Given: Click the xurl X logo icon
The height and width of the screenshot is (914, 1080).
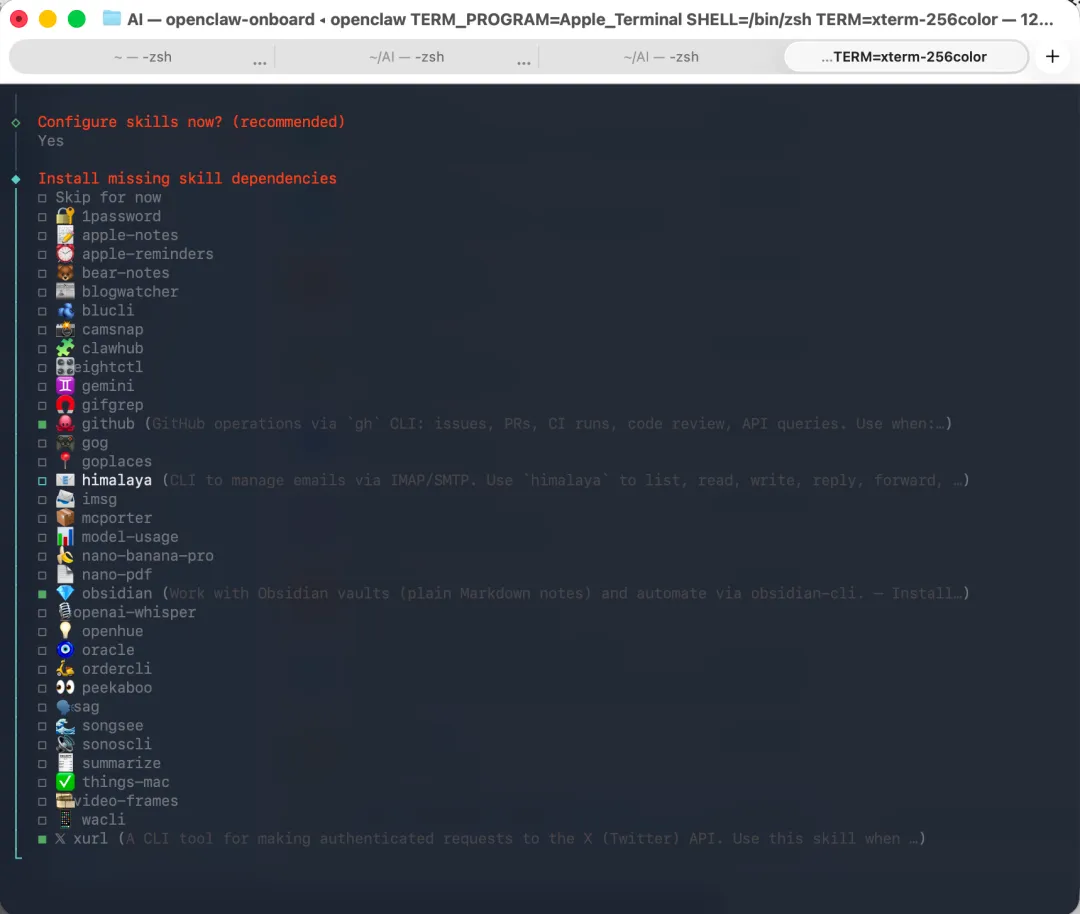Looking at the screenshot, I should pos(61,838).
